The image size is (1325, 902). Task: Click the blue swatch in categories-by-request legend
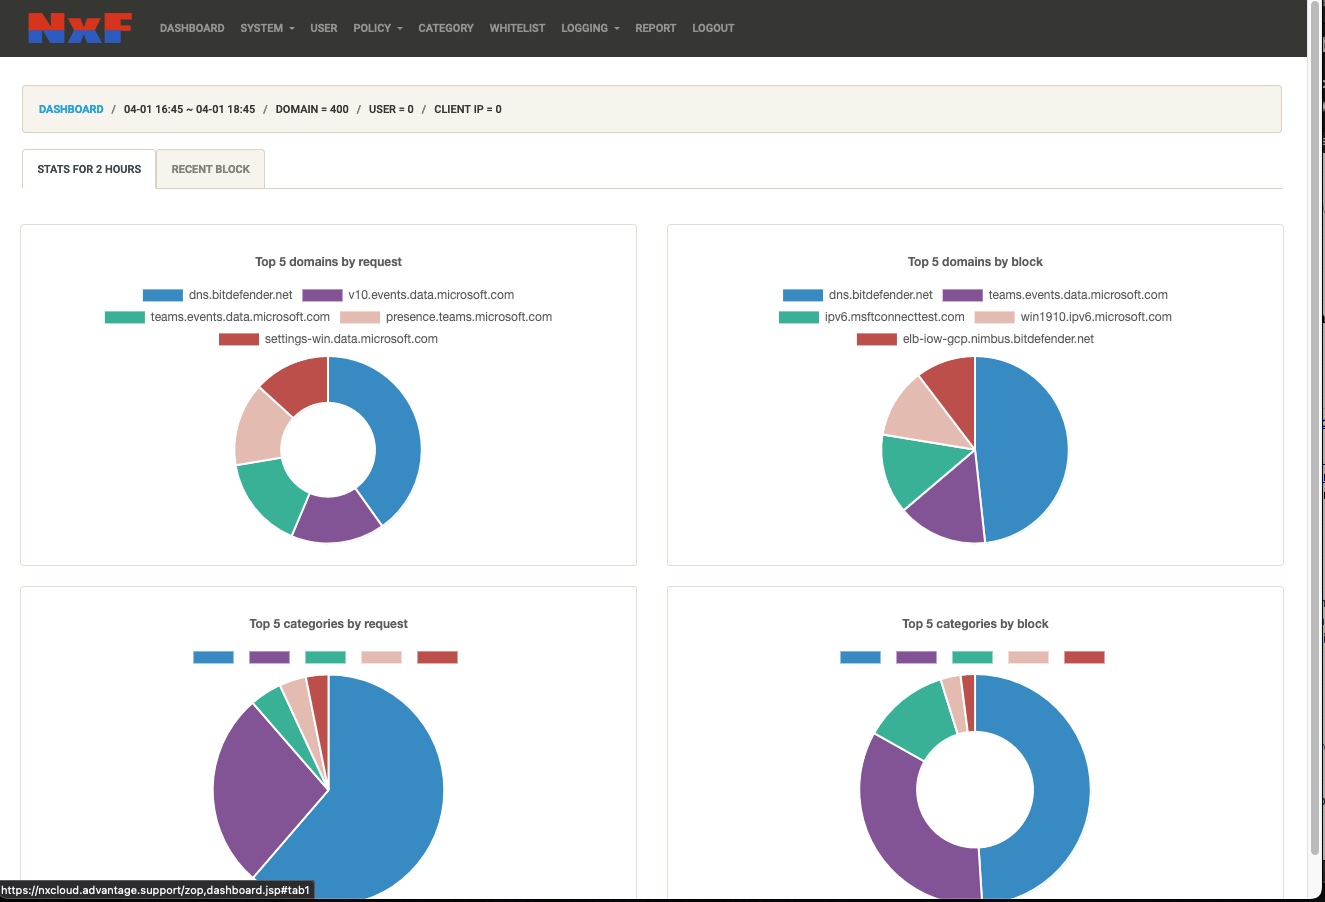213,657
